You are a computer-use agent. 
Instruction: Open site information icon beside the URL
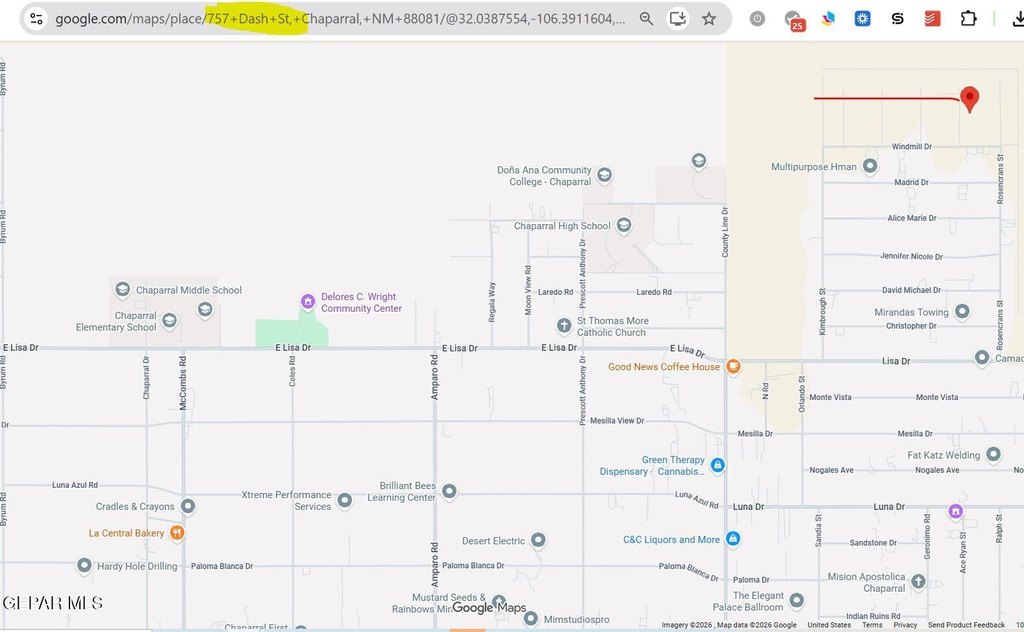pyautogui.click(x=37, y=18)
